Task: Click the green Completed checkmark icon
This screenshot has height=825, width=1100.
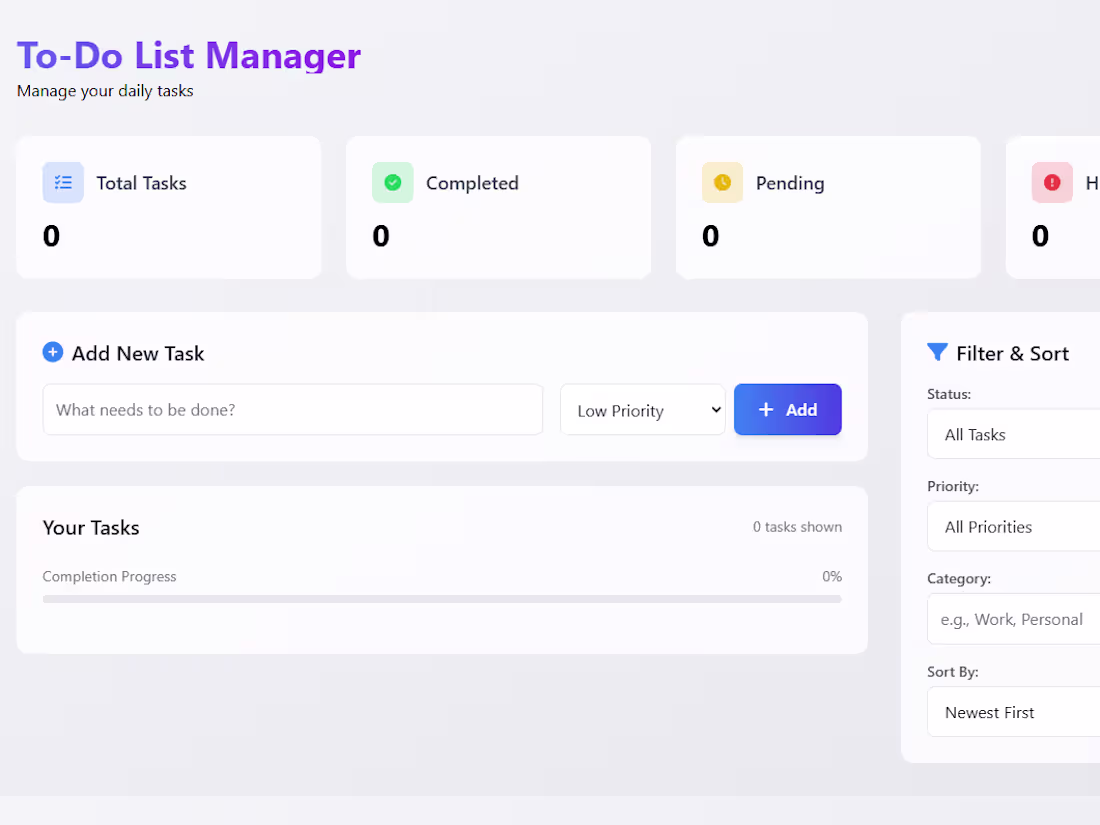Action: click(x=392, y=183)
